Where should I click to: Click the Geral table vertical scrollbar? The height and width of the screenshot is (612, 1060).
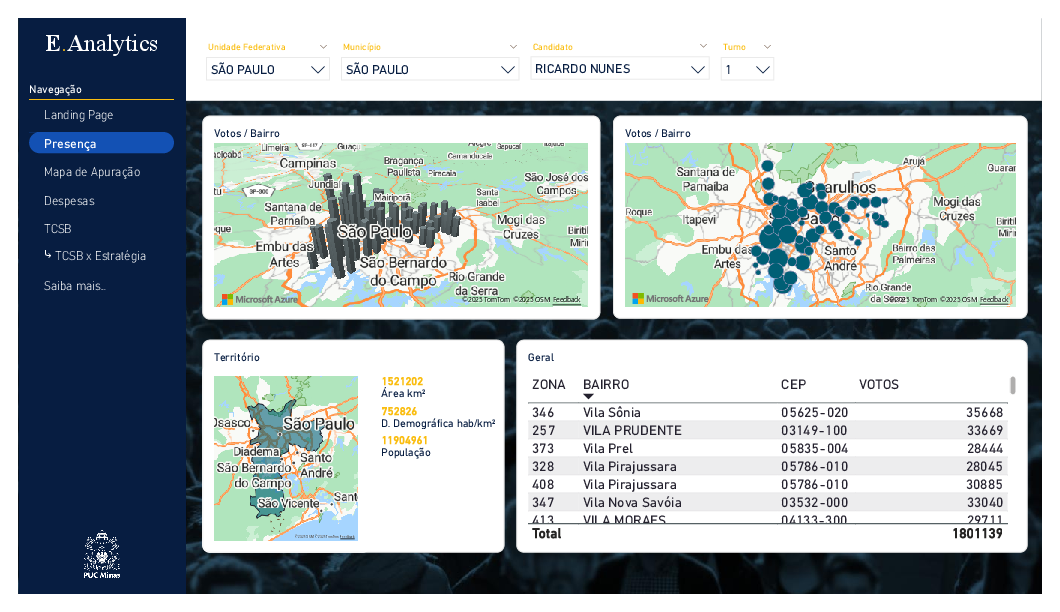(1012, 385)
